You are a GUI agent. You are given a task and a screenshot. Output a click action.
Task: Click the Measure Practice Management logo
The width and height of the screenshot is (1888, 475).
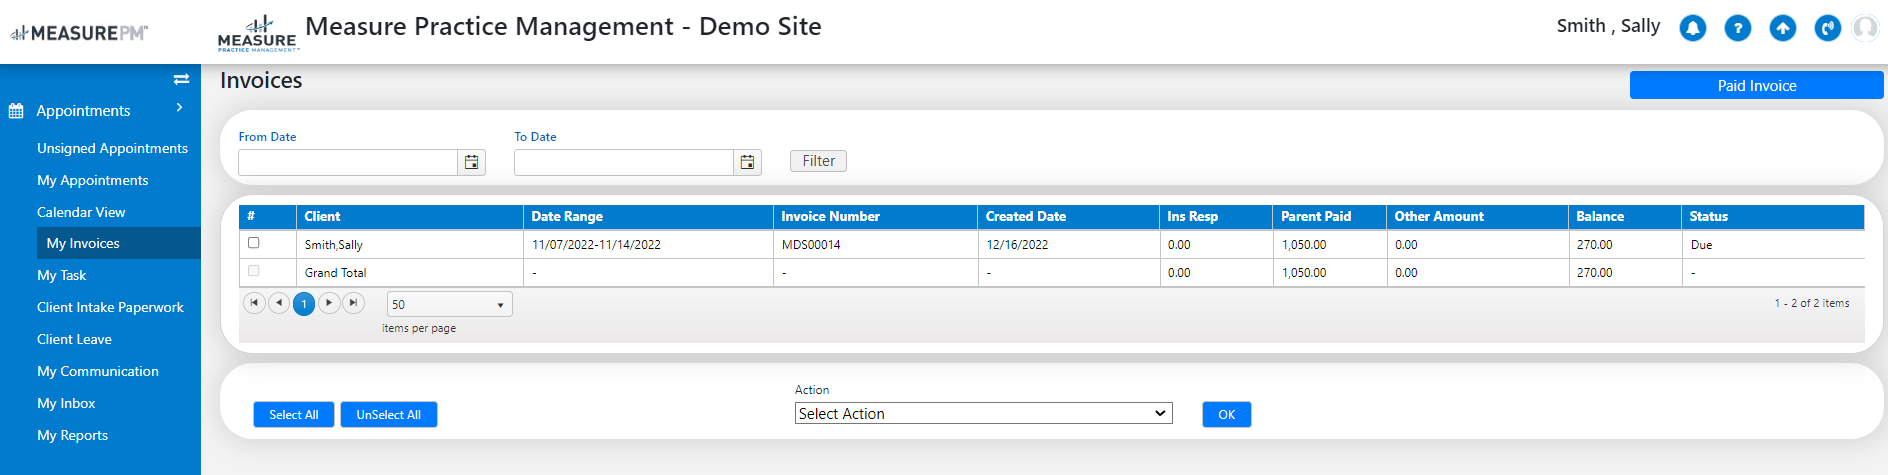[x=257, y=33]
